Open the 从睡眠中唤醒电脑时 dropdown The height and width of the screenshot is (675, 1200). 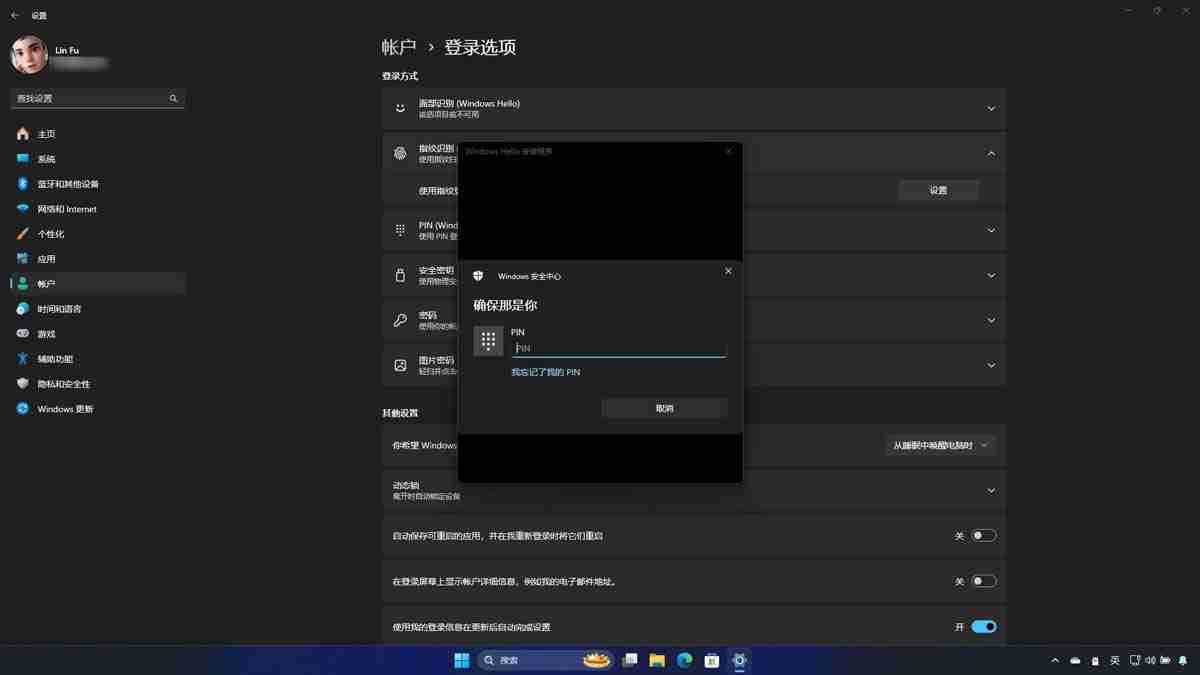point(940,444)
